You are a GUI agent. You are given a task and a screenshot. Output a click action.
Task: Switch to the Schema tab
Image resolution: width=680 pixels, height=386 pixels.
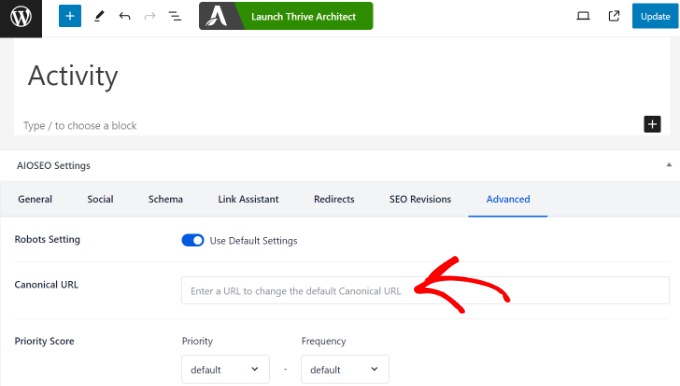click(x=165, y=199)
